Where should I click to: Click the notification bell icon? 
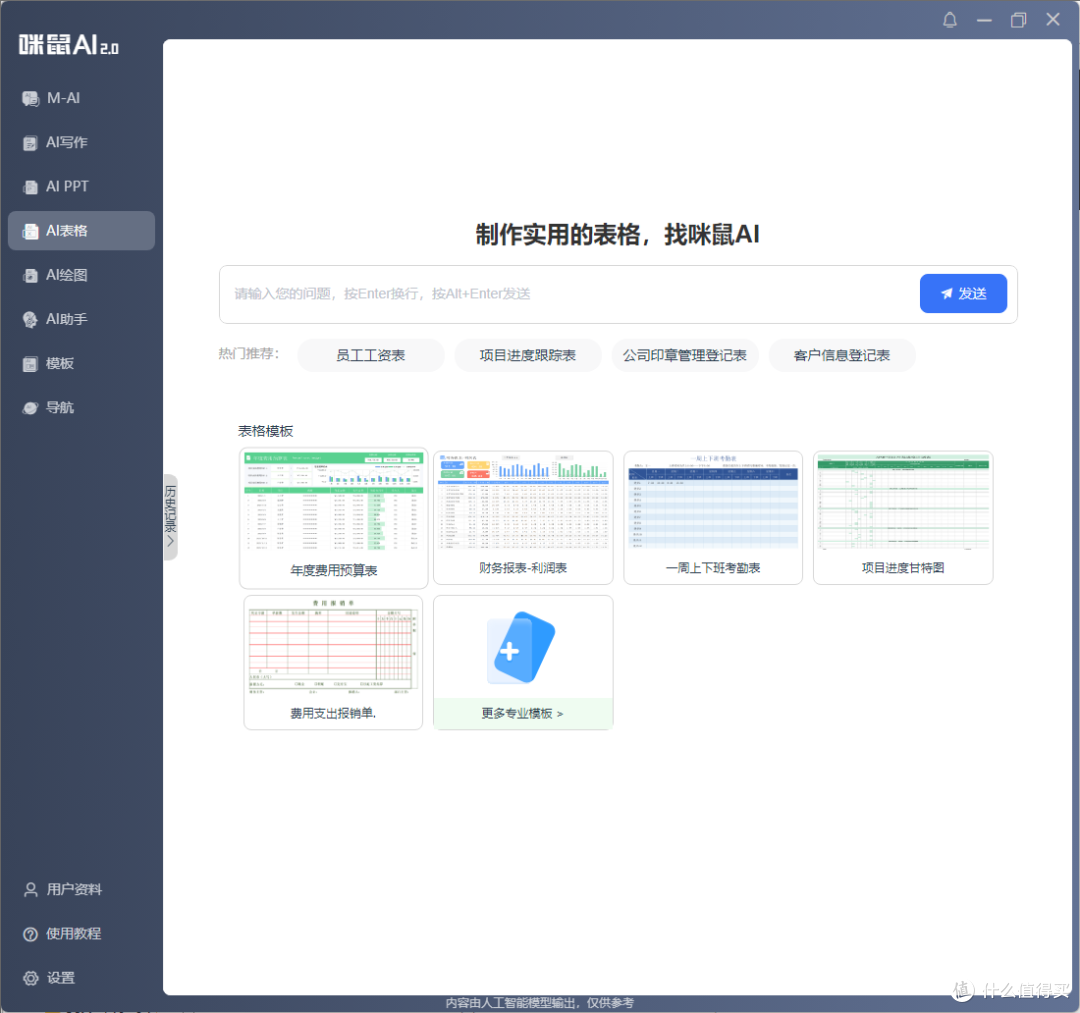click(x=950, y=20)
